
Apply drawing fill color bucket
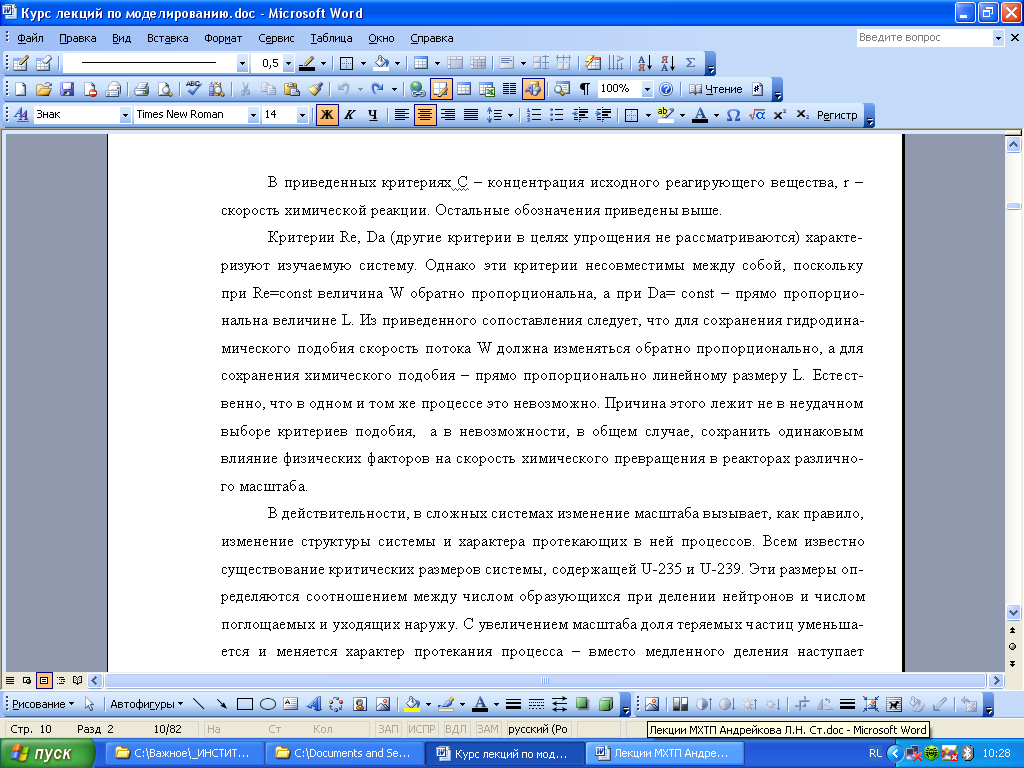click(412, 704)
